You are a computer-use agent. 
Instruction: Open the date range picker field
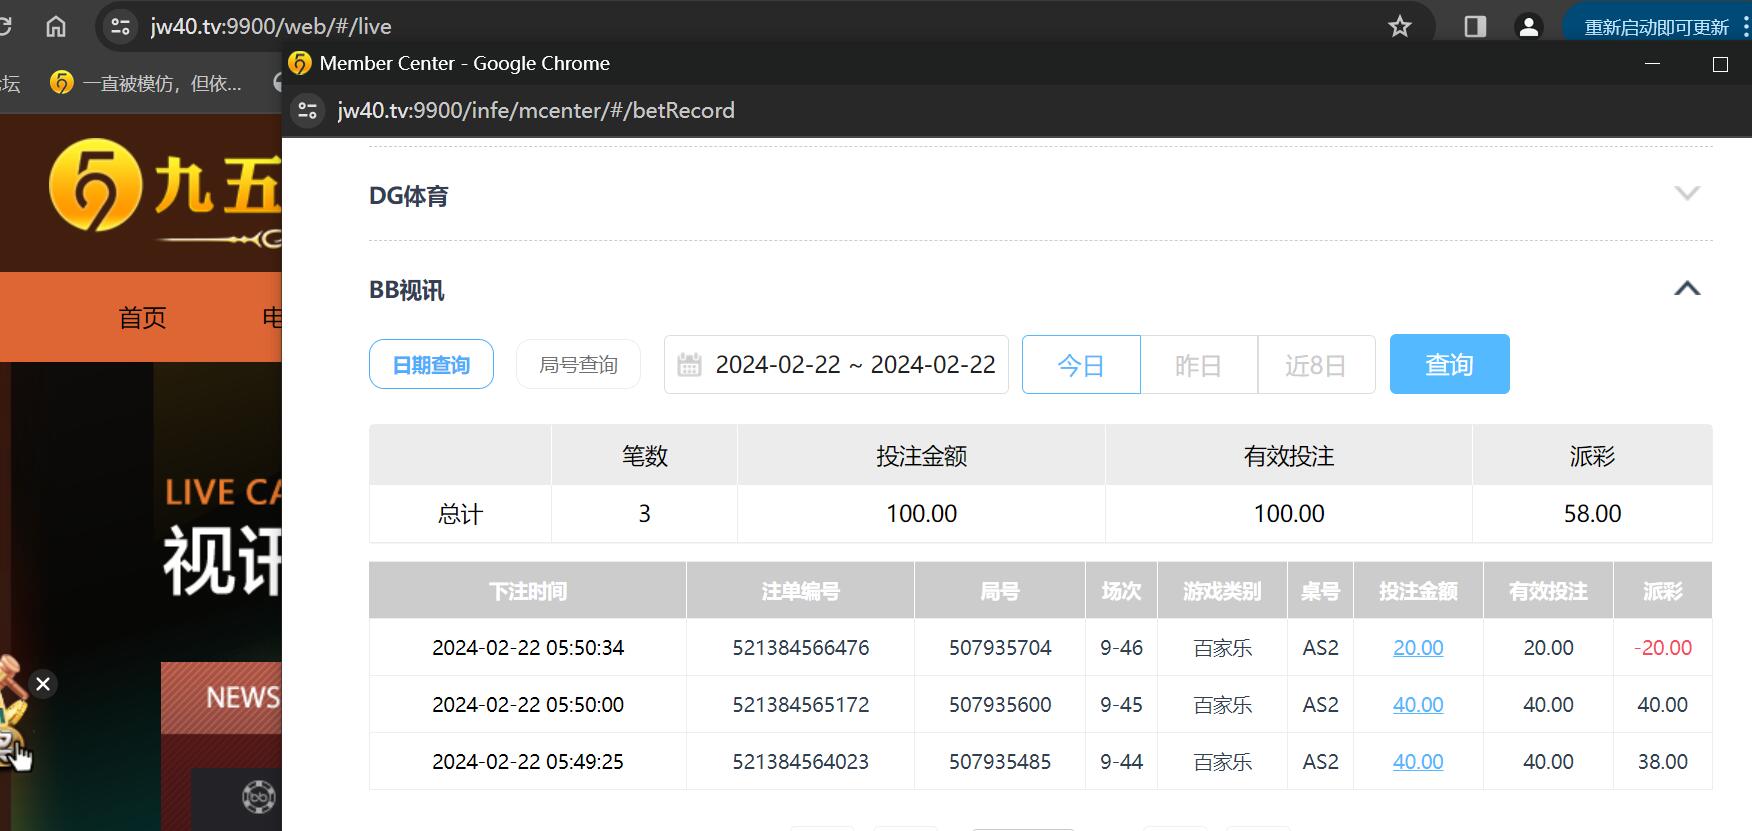[x=836, y=364]
